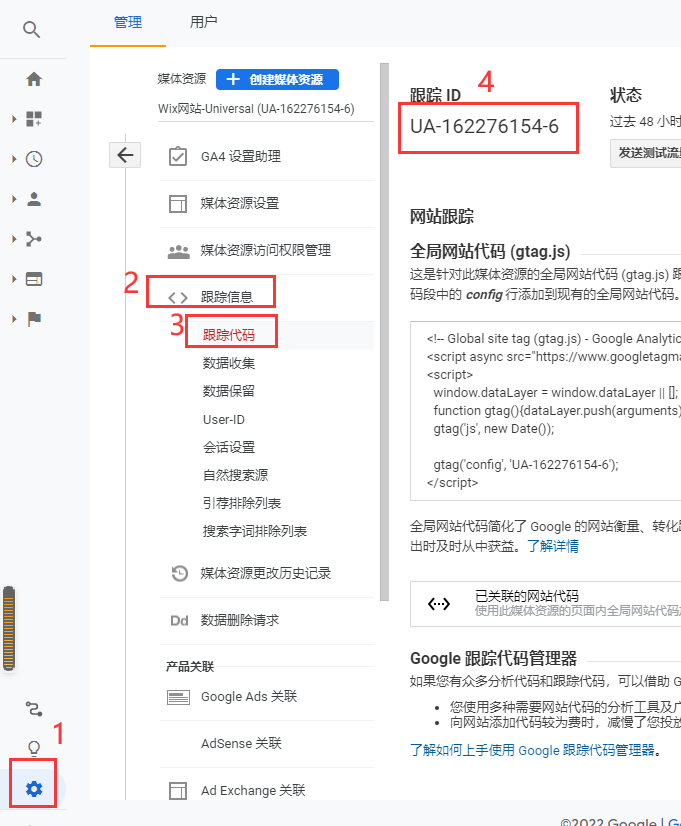This screenshot has width=681, height=826.
Task: Expand the Customization section arrow
Action: [14, 119]
